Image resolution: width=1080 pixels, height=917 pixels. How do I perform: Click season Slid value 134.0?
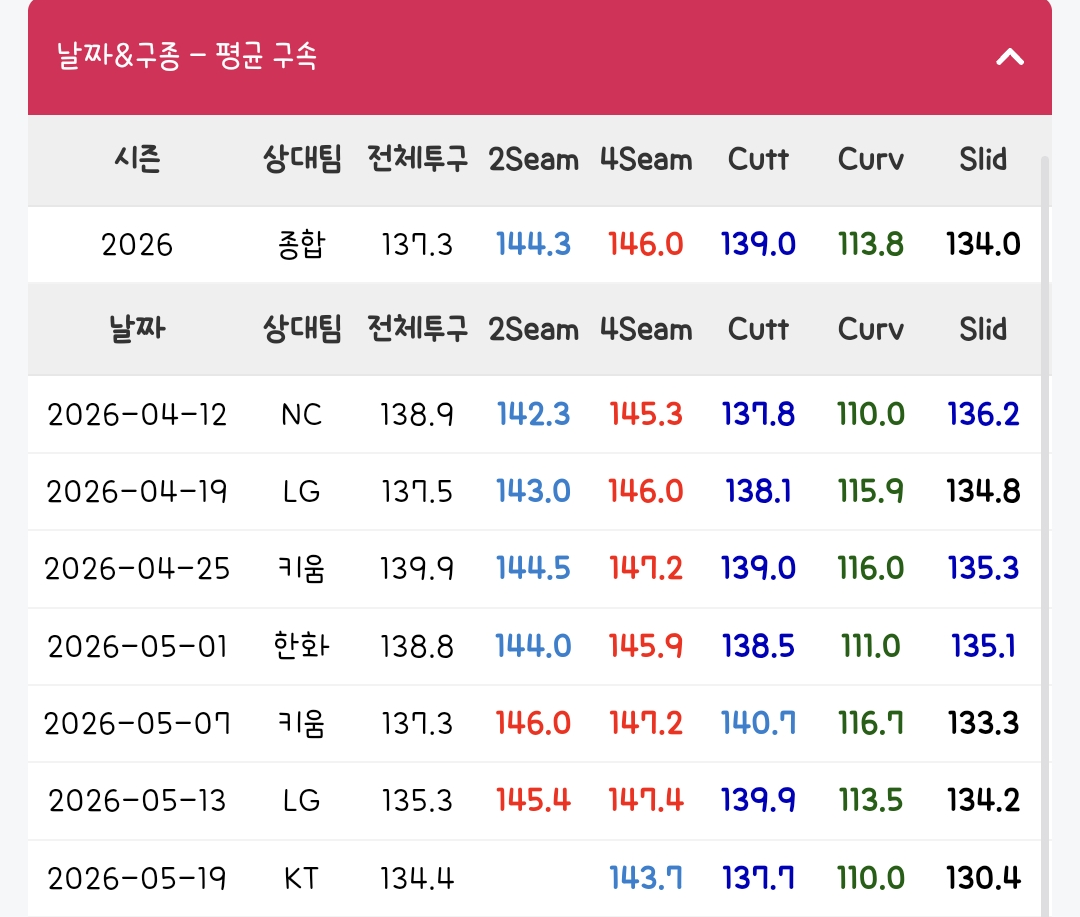pos(983,245)
